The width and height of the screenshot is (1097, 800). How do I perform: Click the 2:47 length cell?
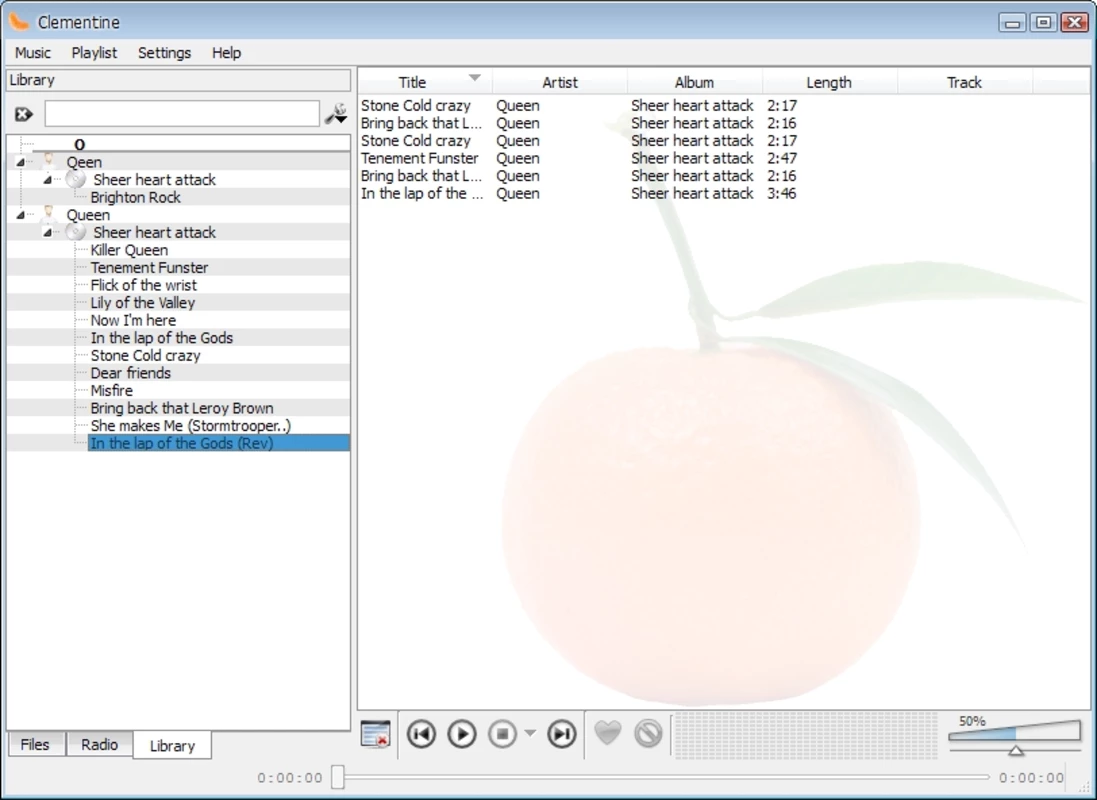click(x=781, y=158)
